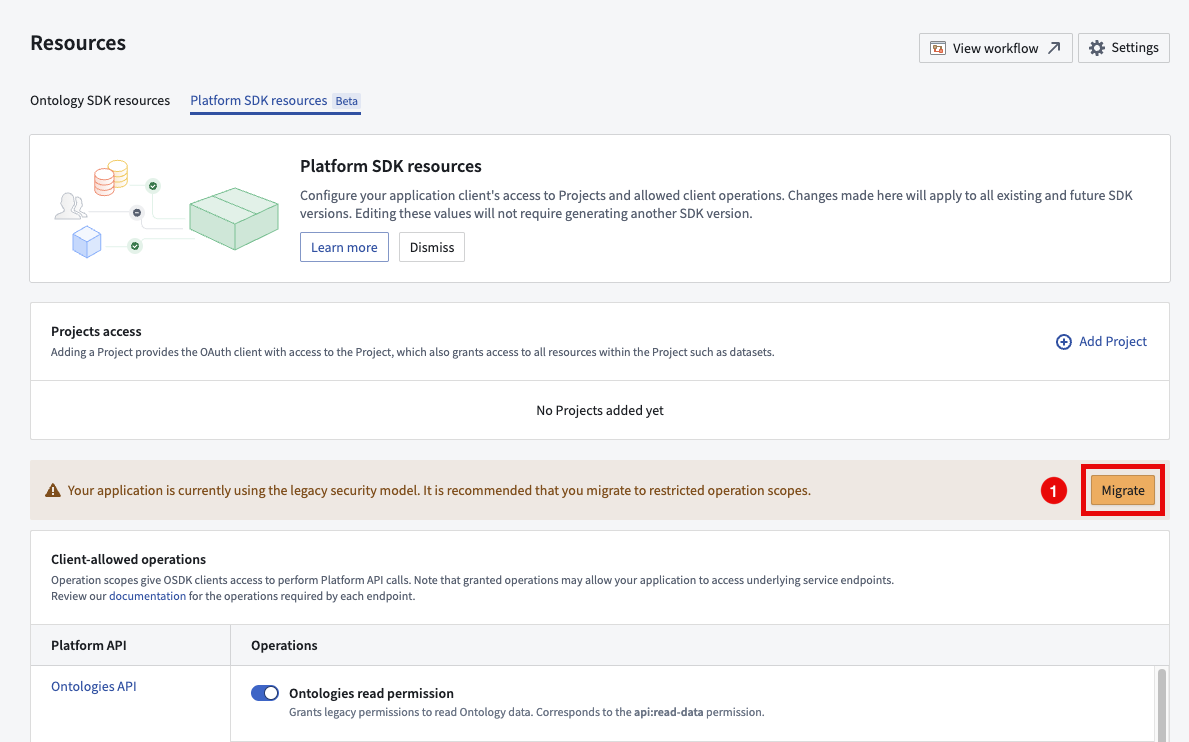Click the Migrate button

click(1122, 490)
